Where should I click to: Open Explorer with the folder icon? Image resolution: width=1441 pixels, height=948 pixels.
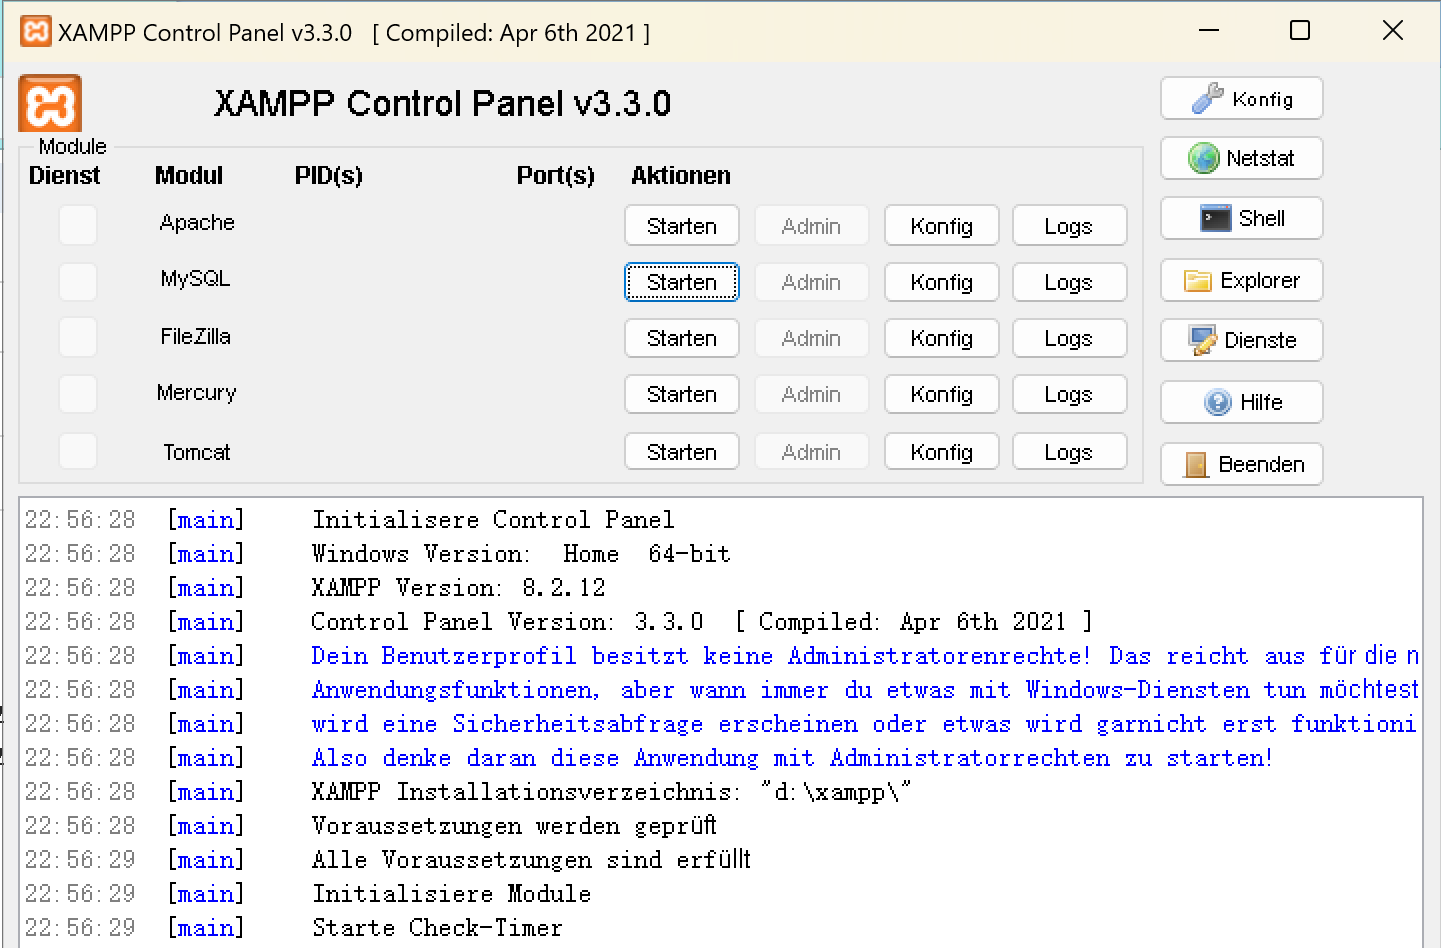pyautogui.click(x=1241, y=280)
